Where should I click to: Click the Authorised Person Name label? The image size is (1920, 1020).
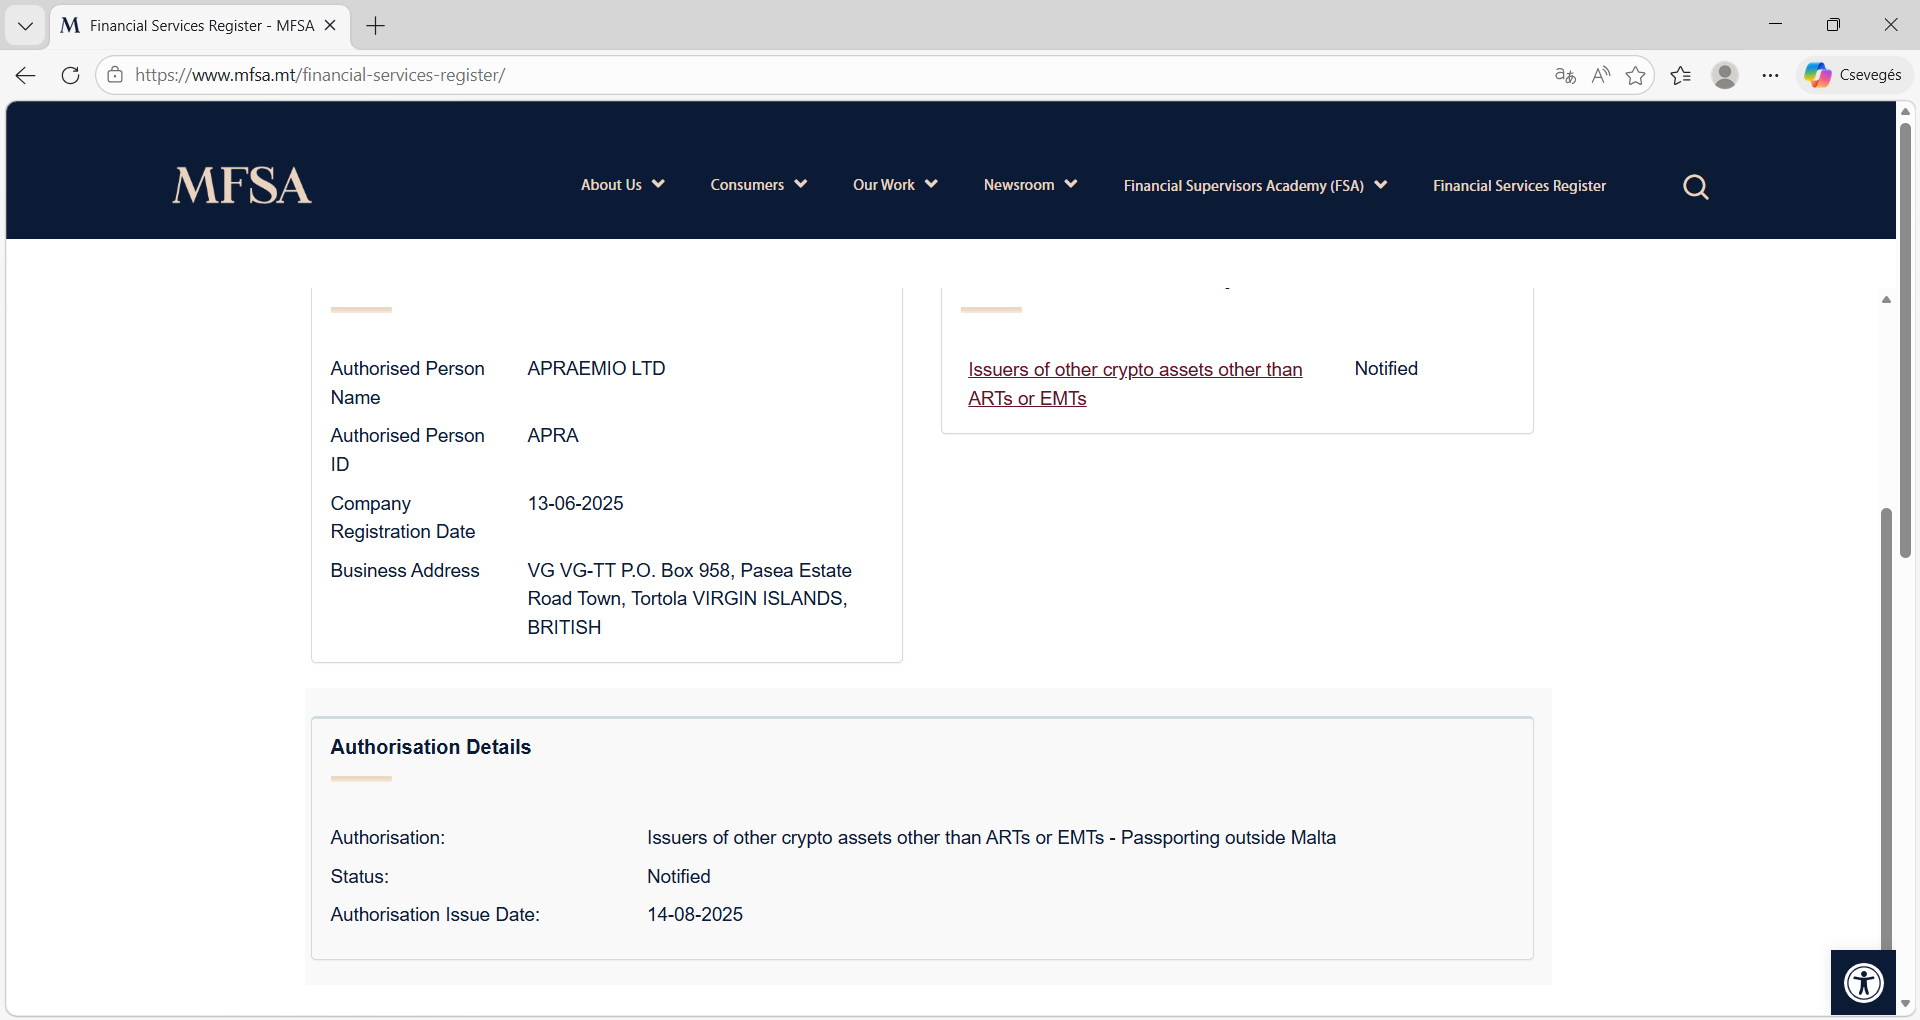tap(407, 383)
